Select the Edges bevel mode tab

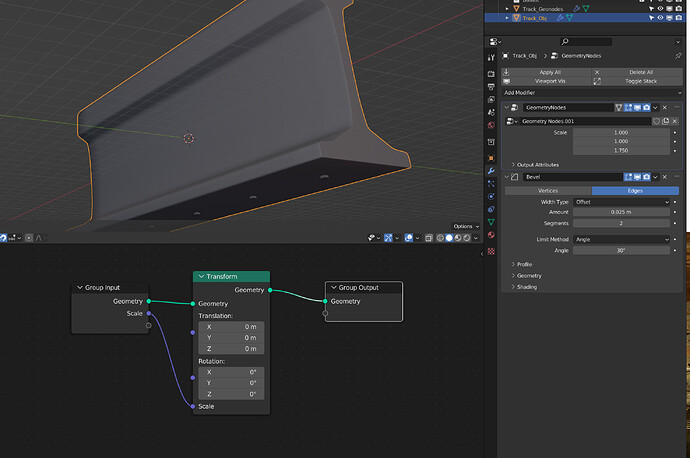pyautogui.click(x=635, y=191)
